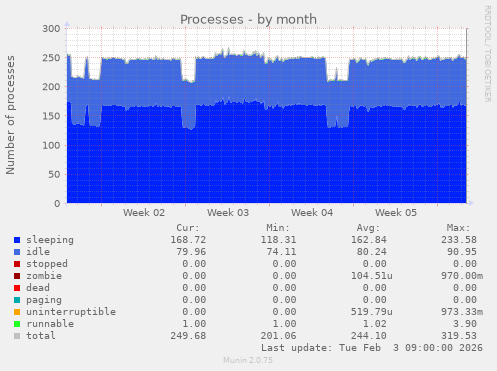Screen dimensions: 497x371
Task: Click the 'Avg:' column header
Action: point(368,228)
